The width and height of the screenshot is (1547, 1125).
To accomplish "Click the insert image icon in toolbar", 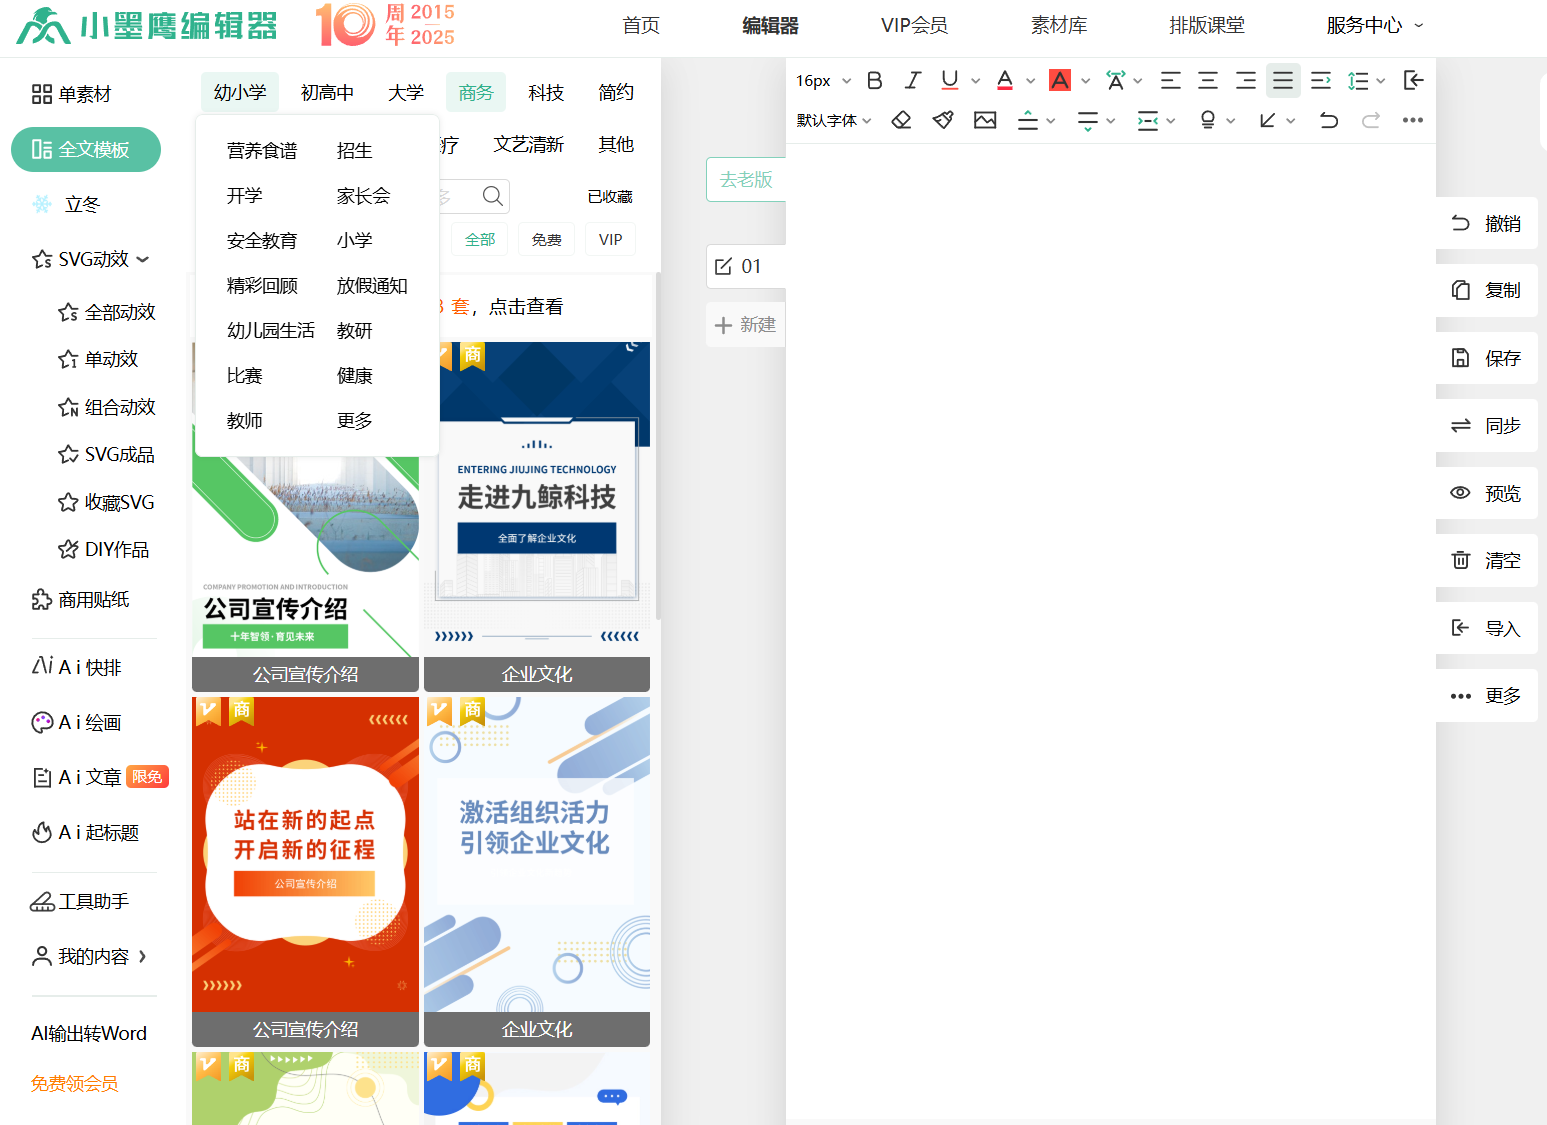I will tap(985, 119).
